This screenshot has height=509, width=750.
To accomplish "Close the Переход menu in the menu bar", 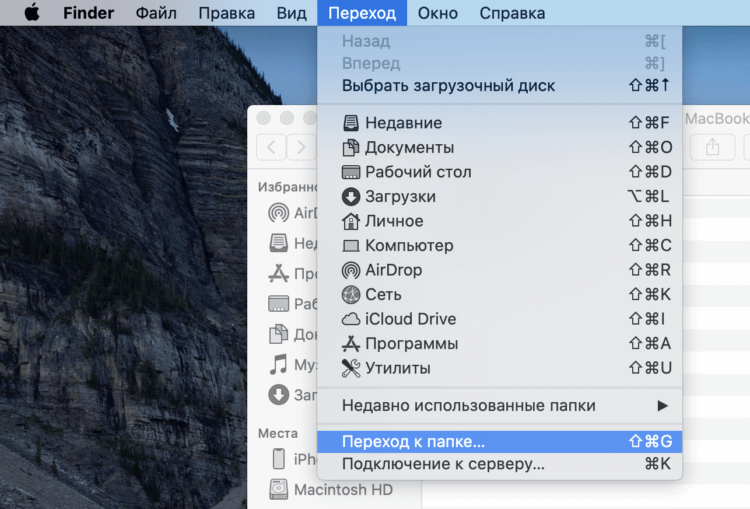I will 362,13.
